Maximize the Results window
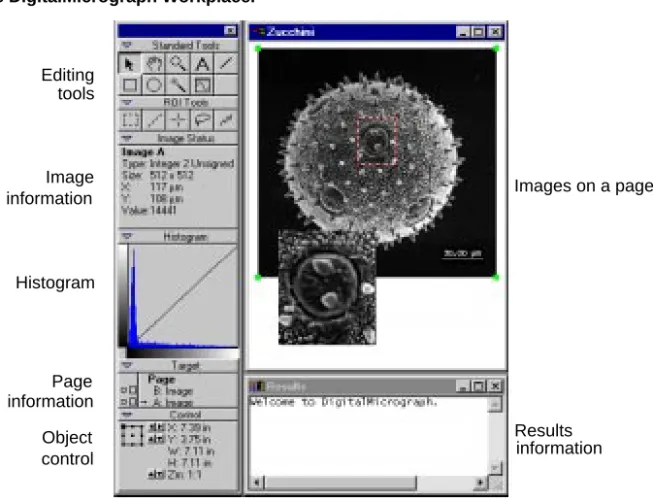 [479, 387]
